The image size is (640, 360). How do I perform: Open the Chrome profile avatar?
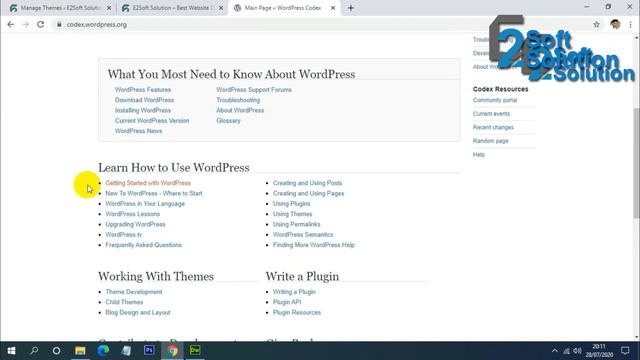point(615,24)
